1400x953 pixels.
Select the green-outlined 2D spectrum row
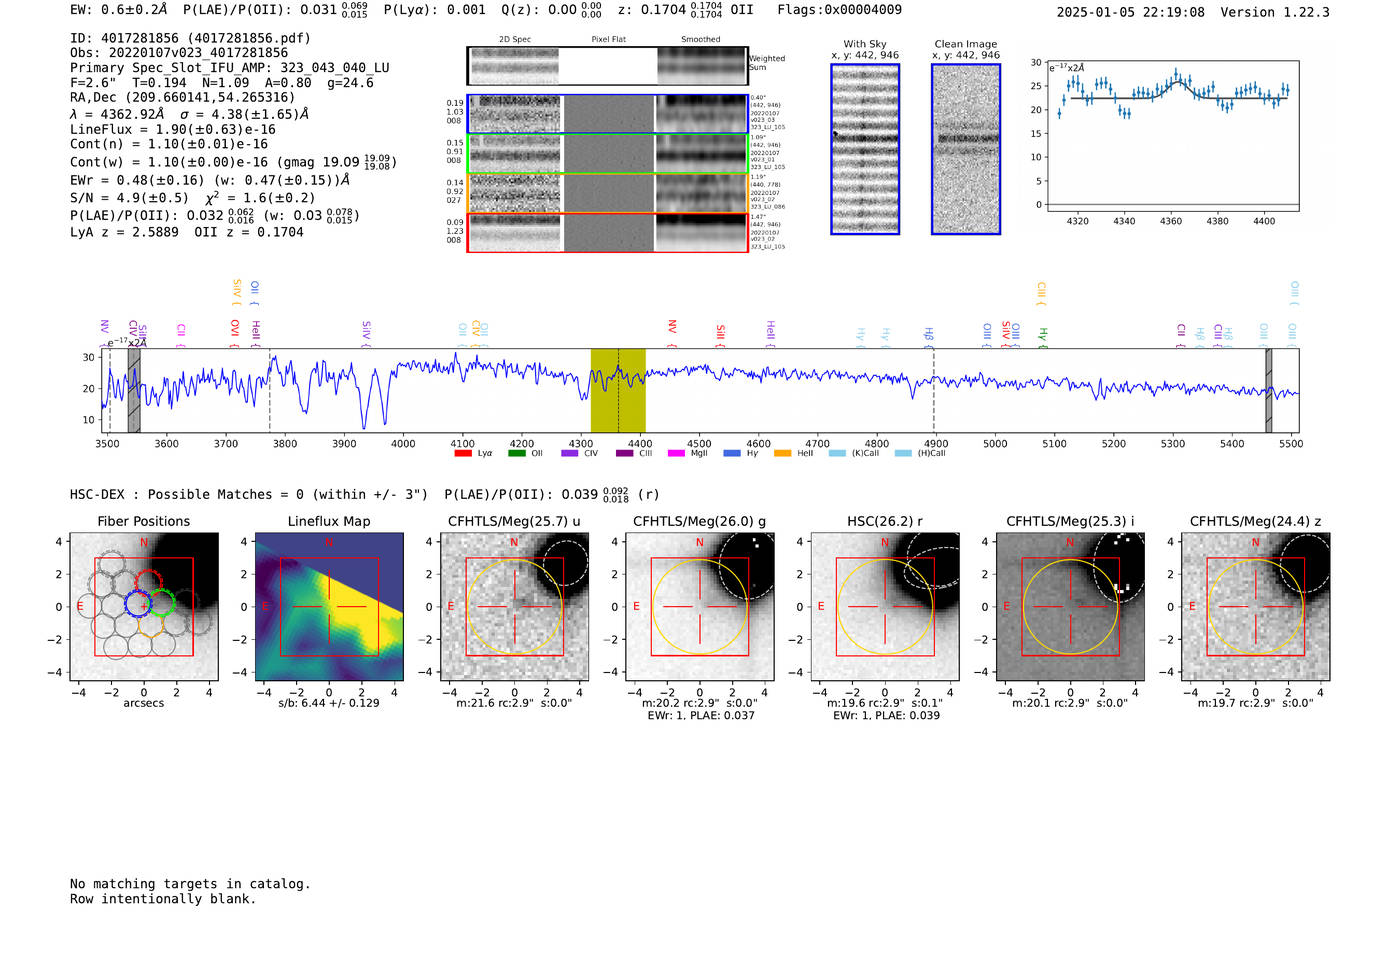(607, 154)
